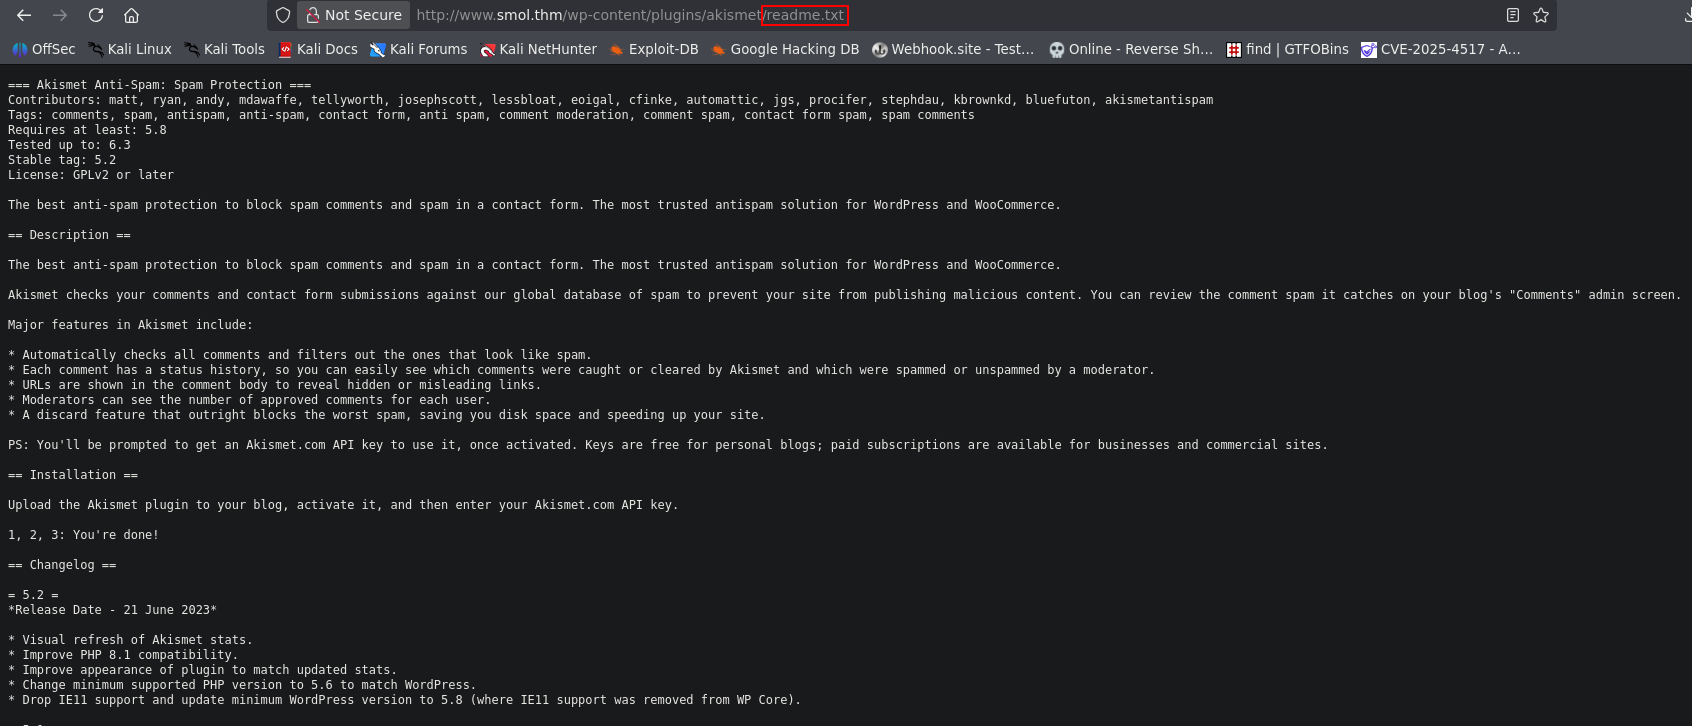Screen dimensions: 1692x726
Task: Open the tracking protection shield icon
Action: click(283, 15)
